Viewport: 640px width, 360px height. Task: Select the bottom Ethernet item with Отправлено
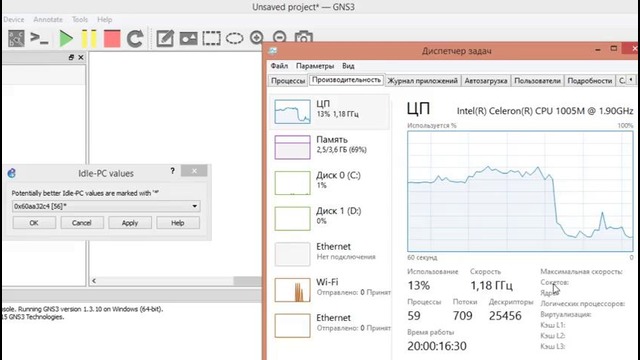[x=329, y=325]
